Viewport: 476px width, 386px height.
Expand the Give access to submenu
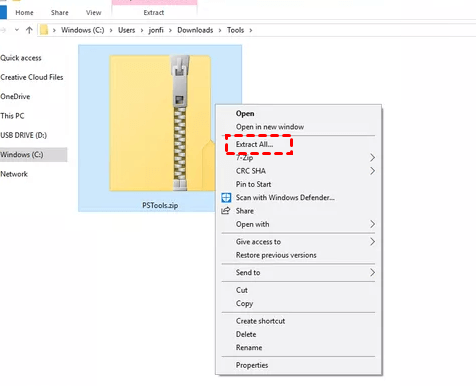(298, 242)
